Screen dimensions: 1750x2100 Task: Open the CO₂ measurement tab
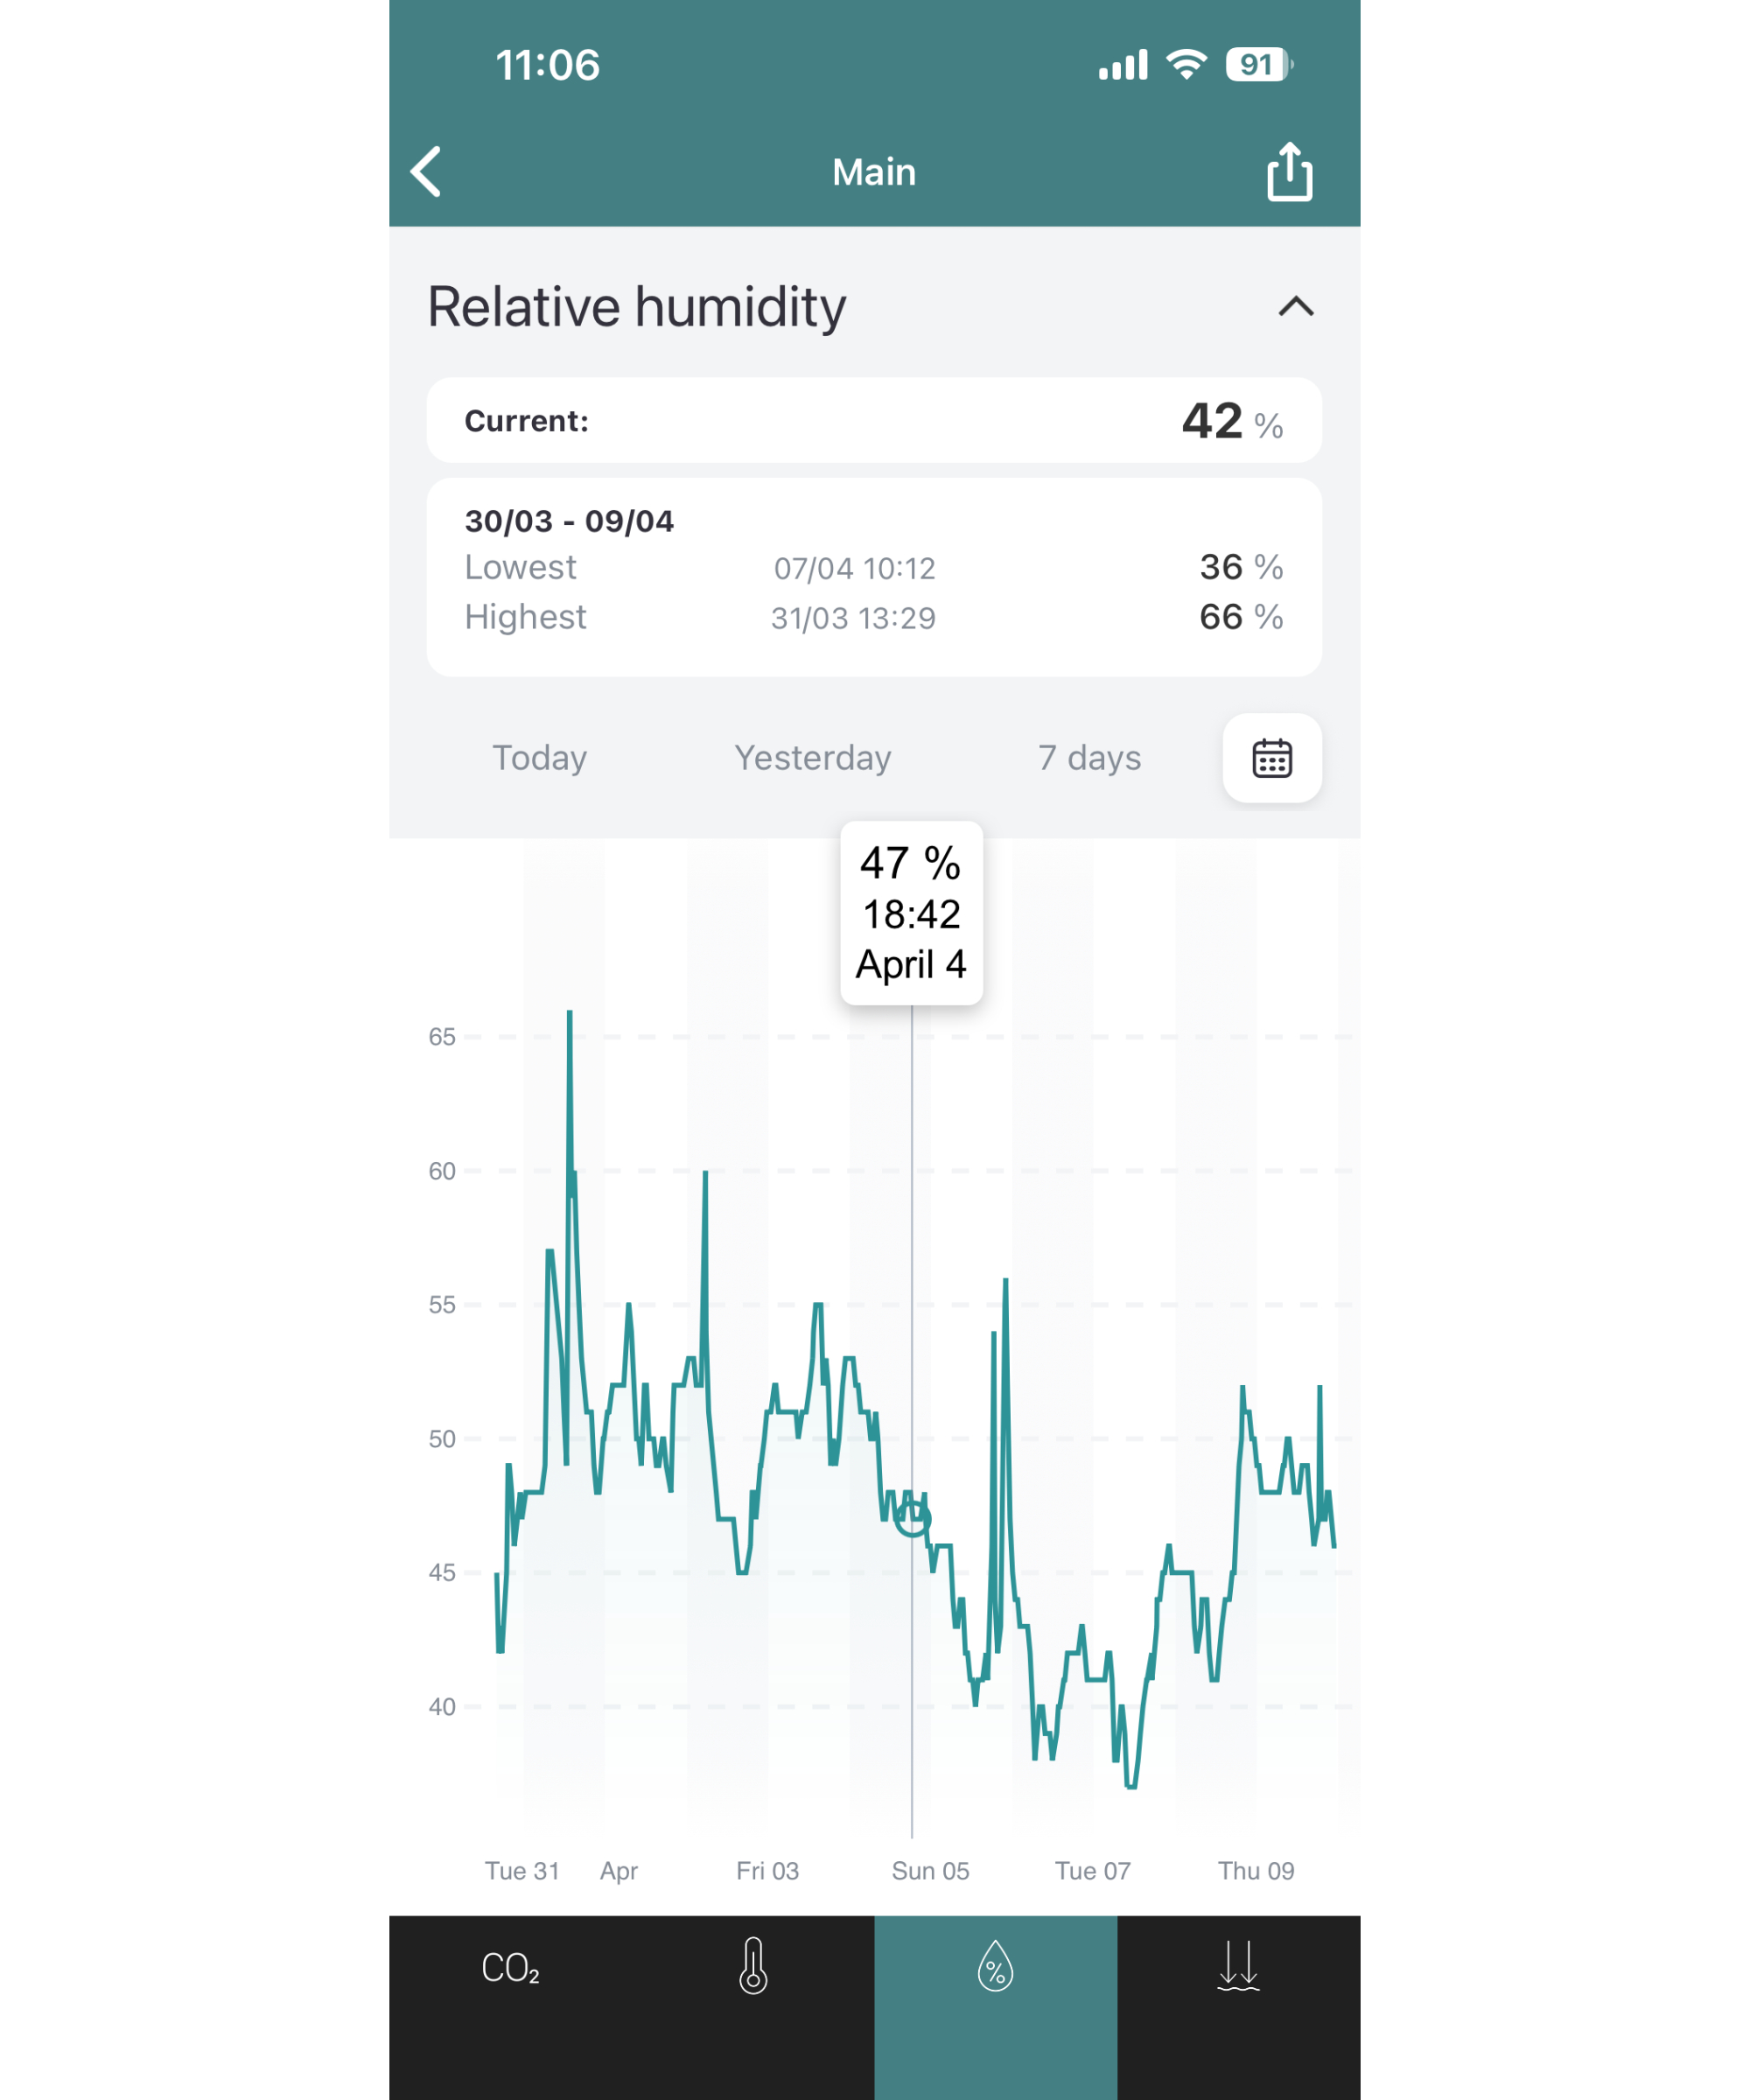pyautogui.click(x=510, y=1968)
